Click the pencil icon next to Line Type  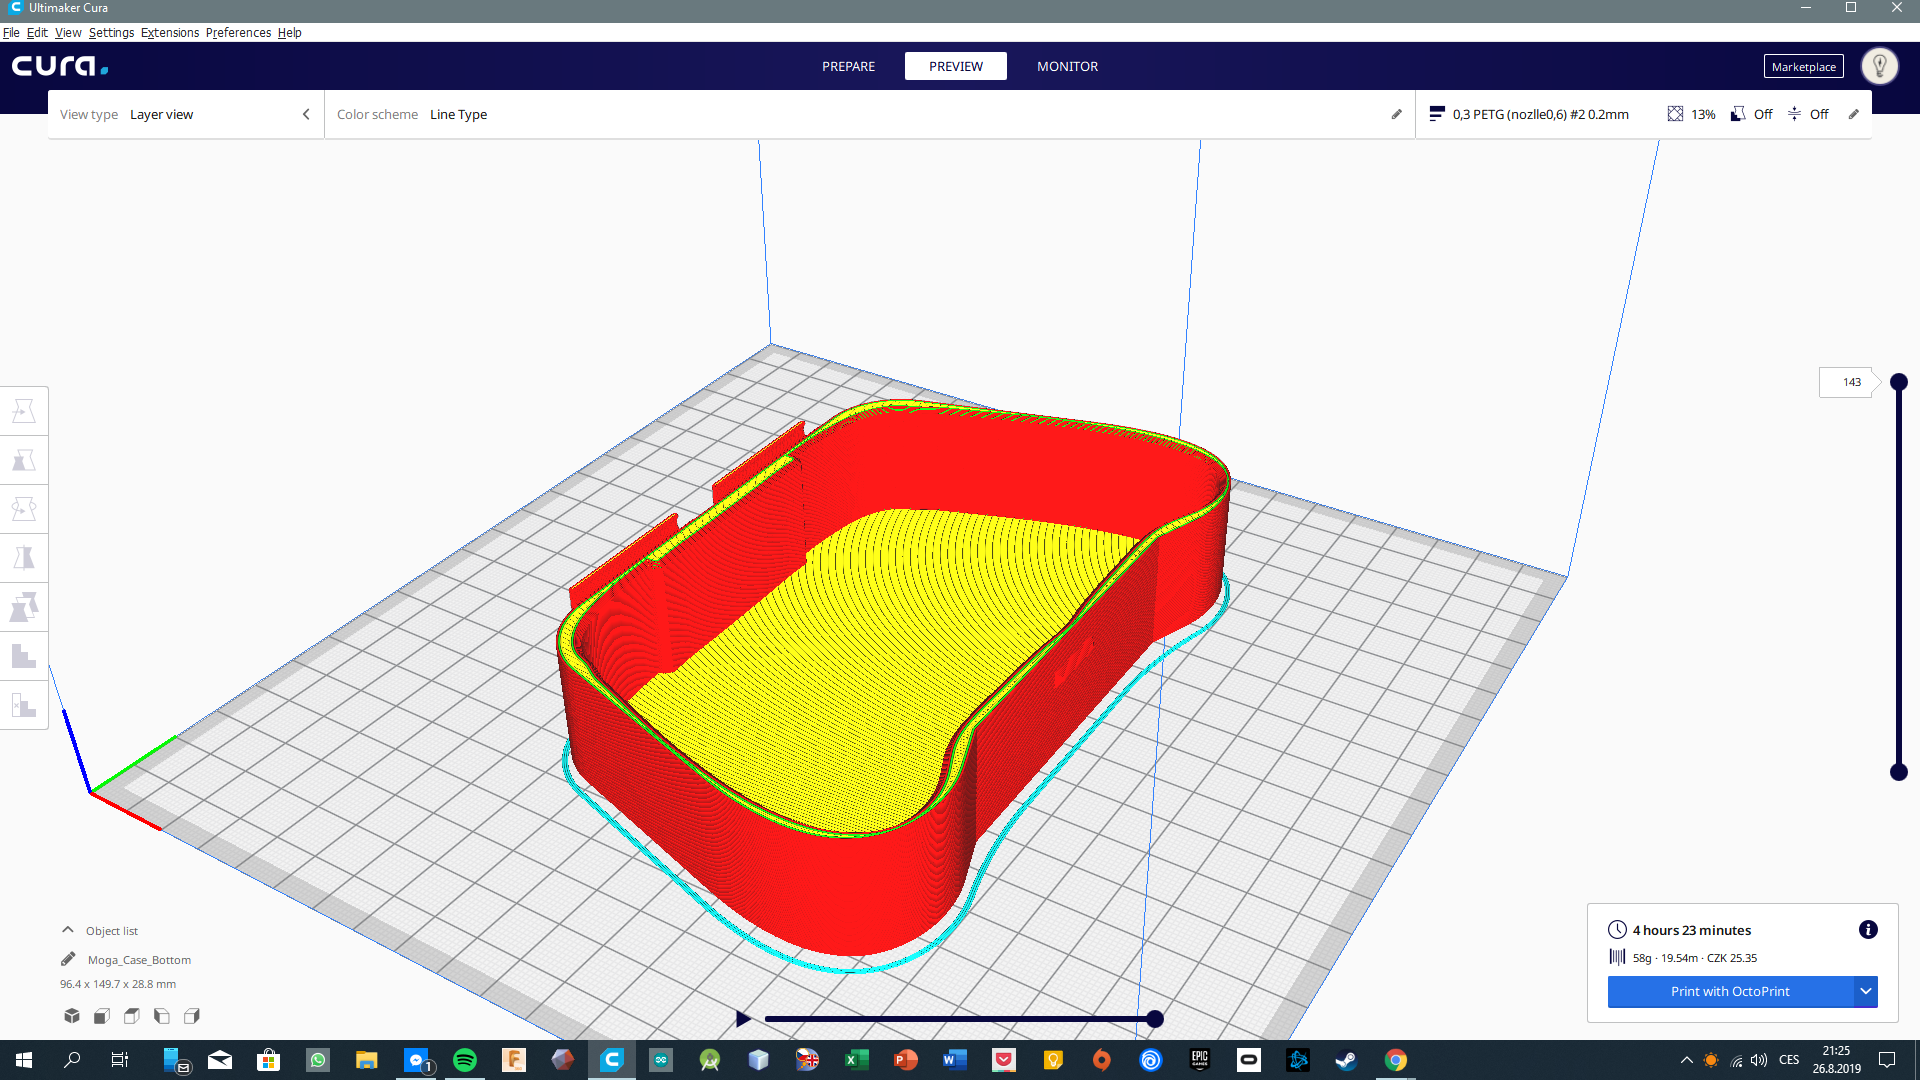[x=1397, y=114]
